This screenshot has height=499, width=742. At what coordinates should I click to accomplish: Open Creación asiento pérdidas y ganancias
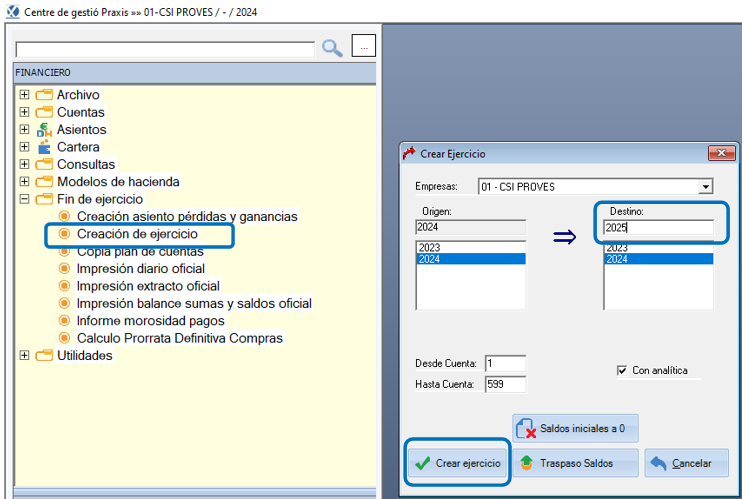pyautogui.click(x=187, y=216)
